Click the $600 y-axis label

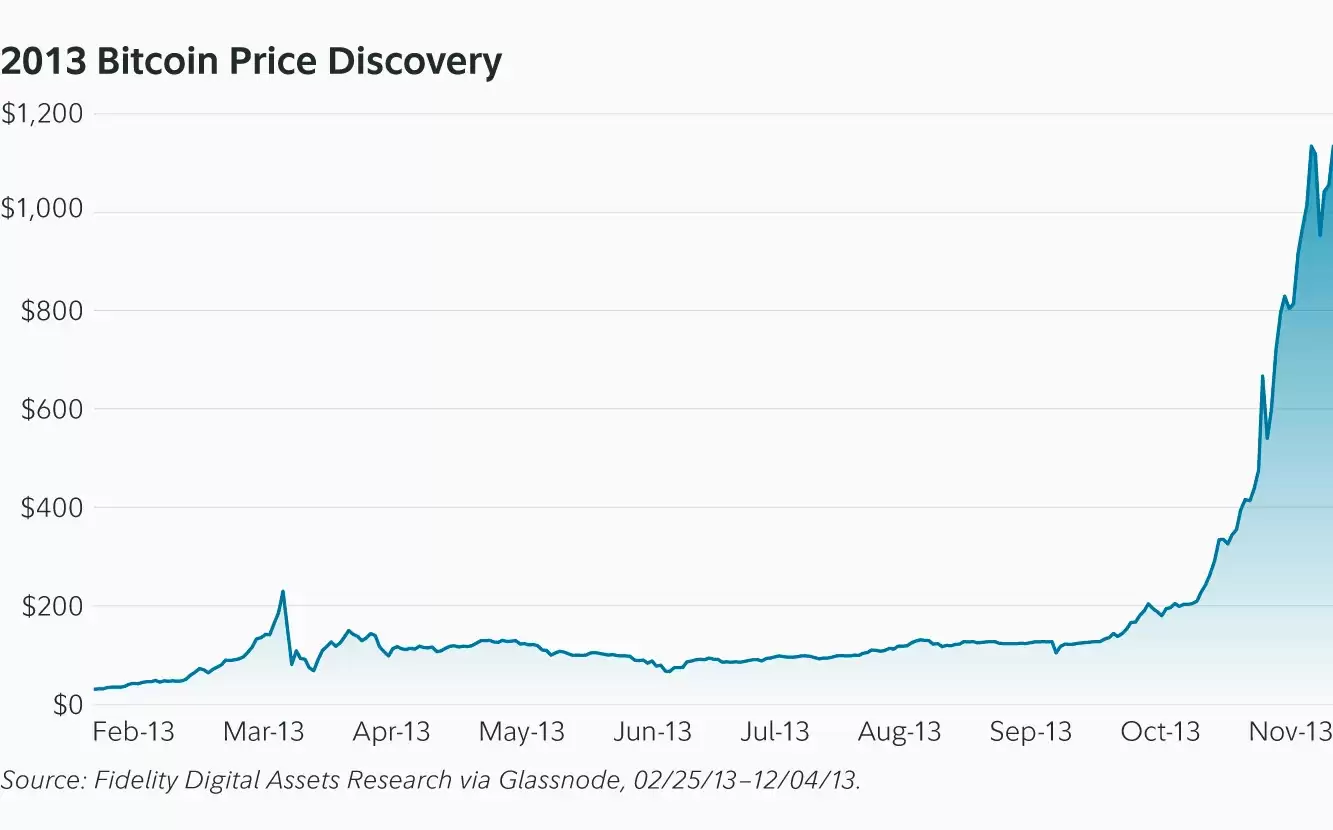(52, 409)
